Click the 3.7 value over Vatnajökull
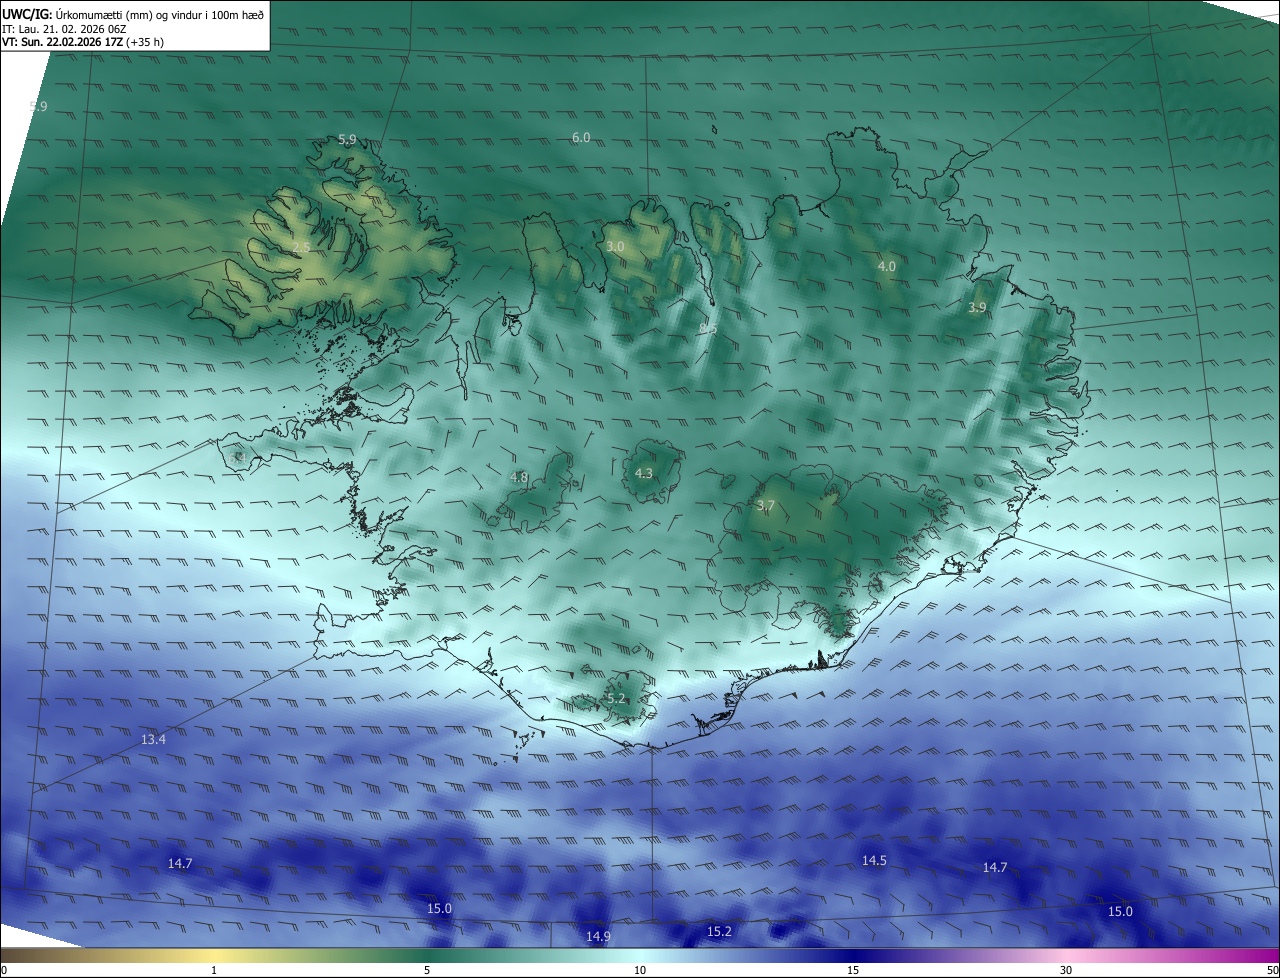1280x978 pixels. tap(766, 506)
